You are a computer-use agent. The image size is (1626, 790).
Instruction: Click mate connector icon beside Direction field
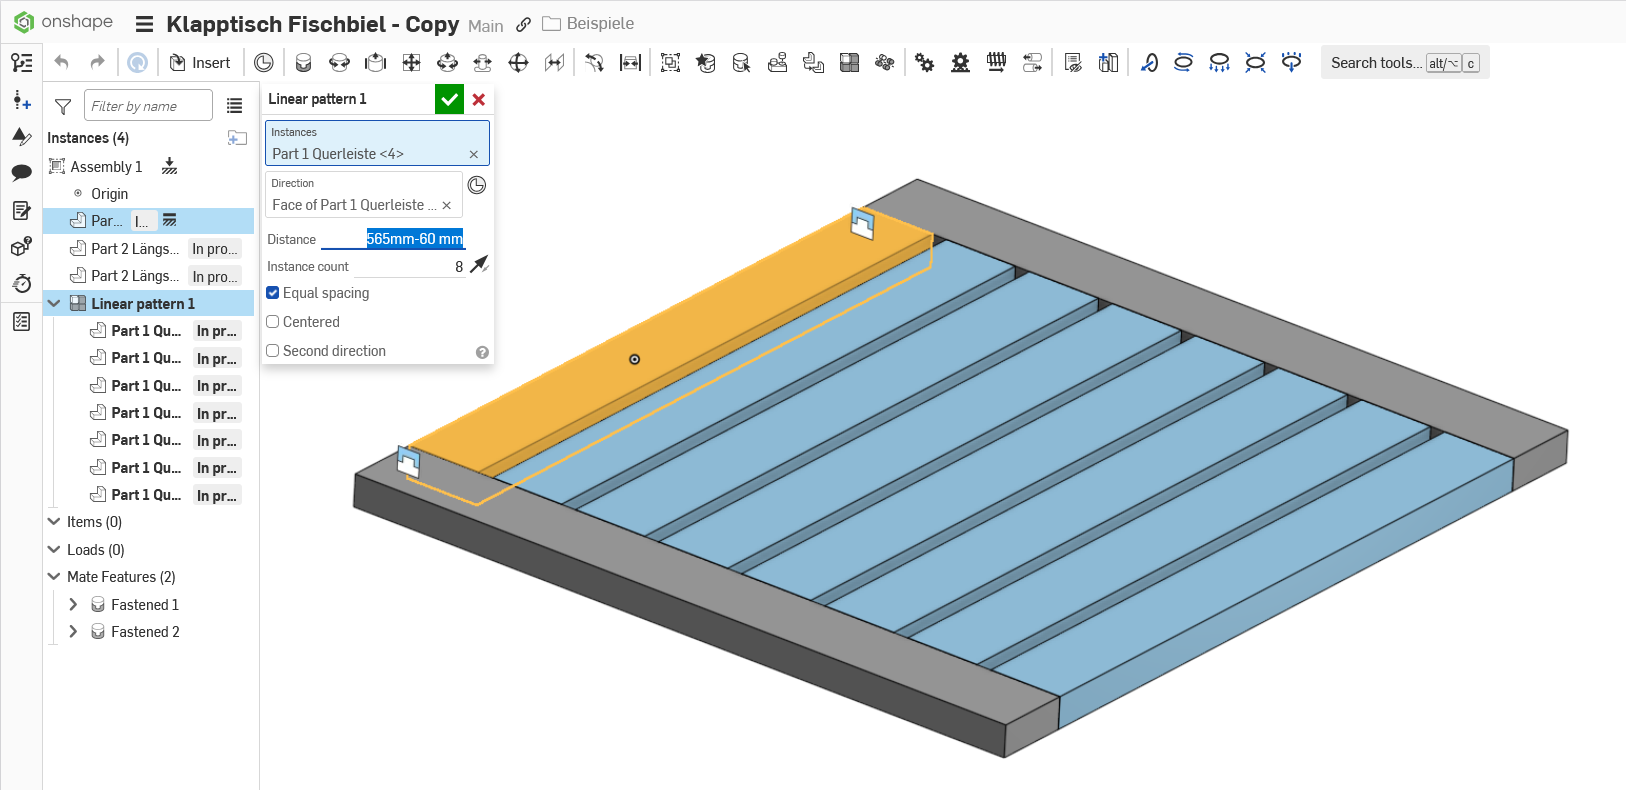coord(477,185)
